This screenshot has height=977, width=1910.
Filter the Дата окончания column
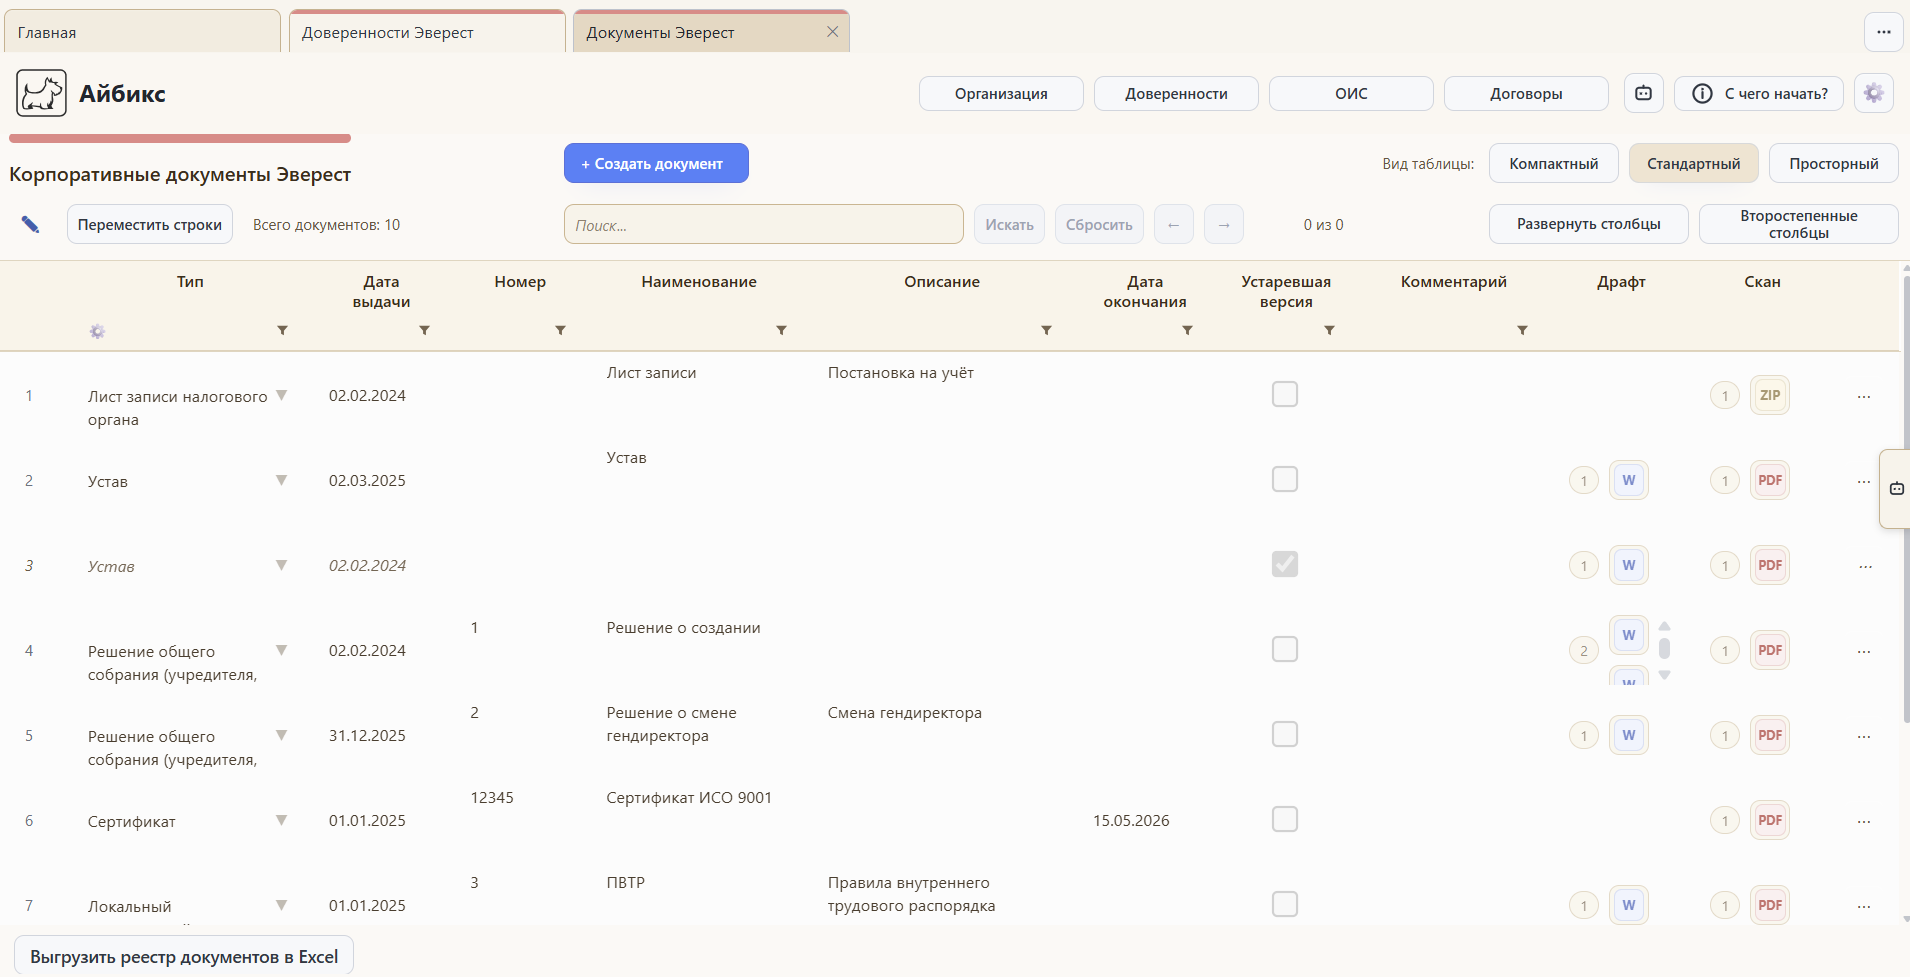1187,330
